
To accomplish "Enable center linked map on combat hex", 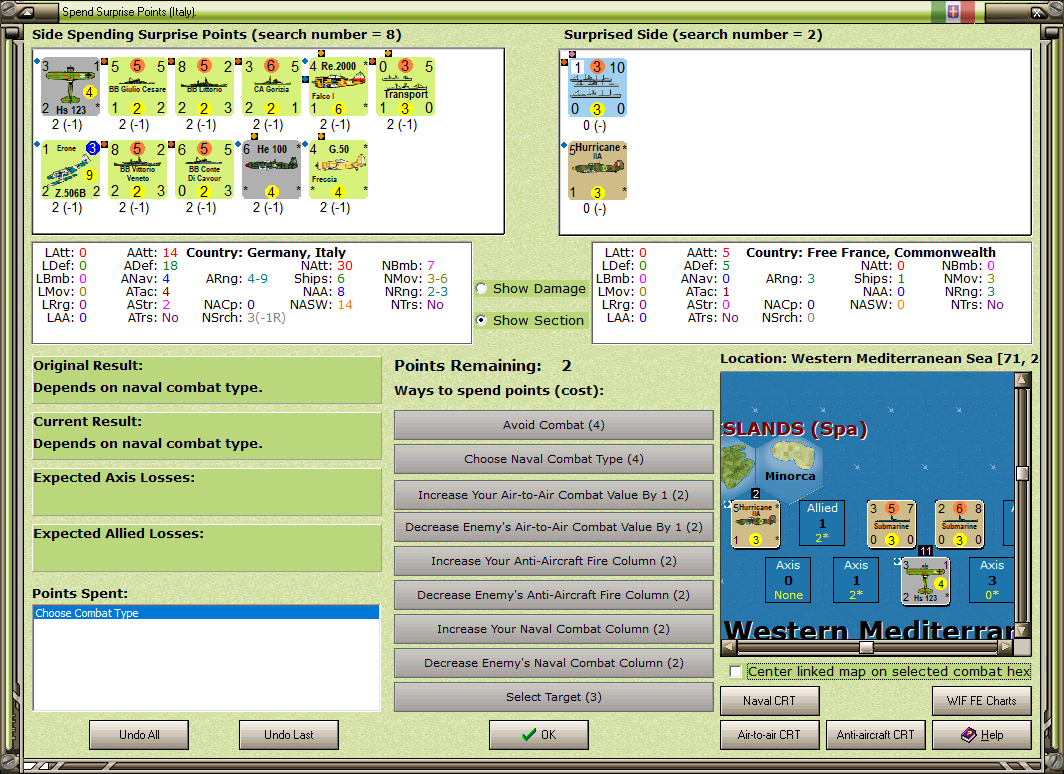I will (x=736, y=671).
